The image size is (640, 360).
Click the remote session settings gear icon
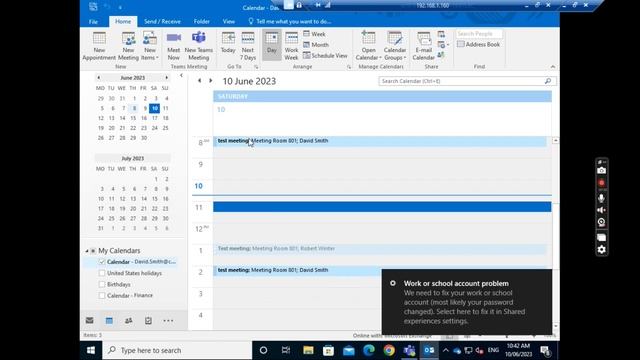pos(602,250)
